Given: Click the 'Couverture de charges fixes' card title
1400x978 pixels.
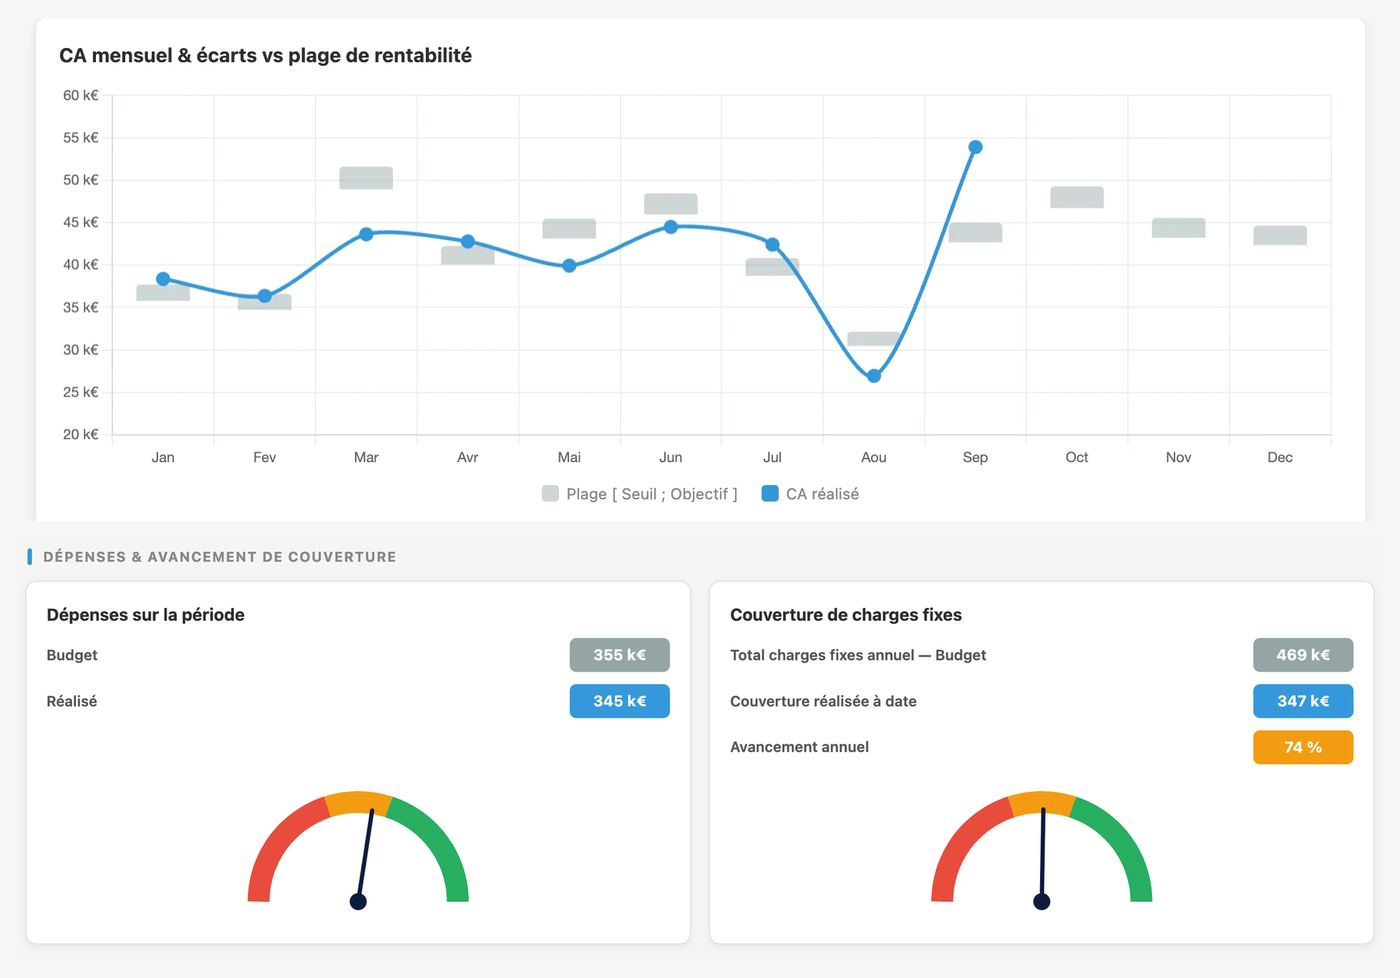Looking at the screenshot, I should (846, 615).
